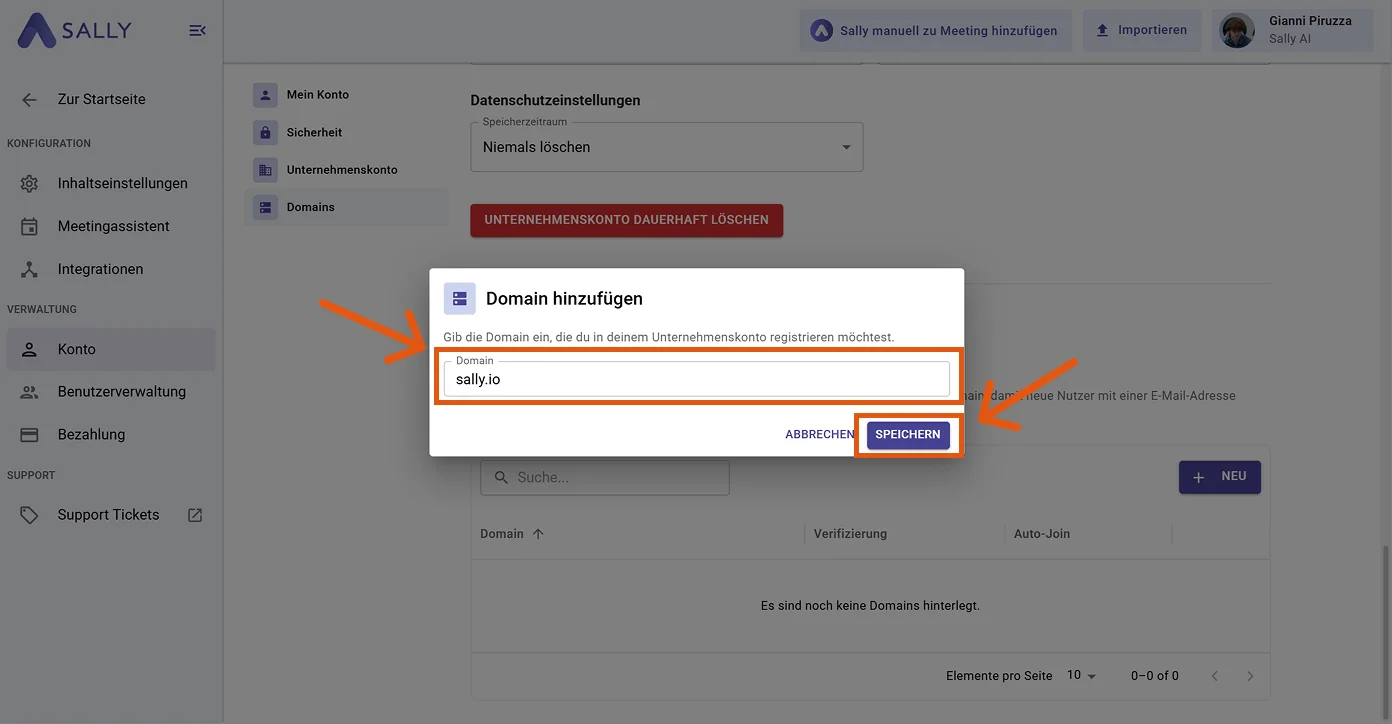This screenshot has width=1392, height=724.
Task: Click the Suche search field
Action: [x=605, y=478]
